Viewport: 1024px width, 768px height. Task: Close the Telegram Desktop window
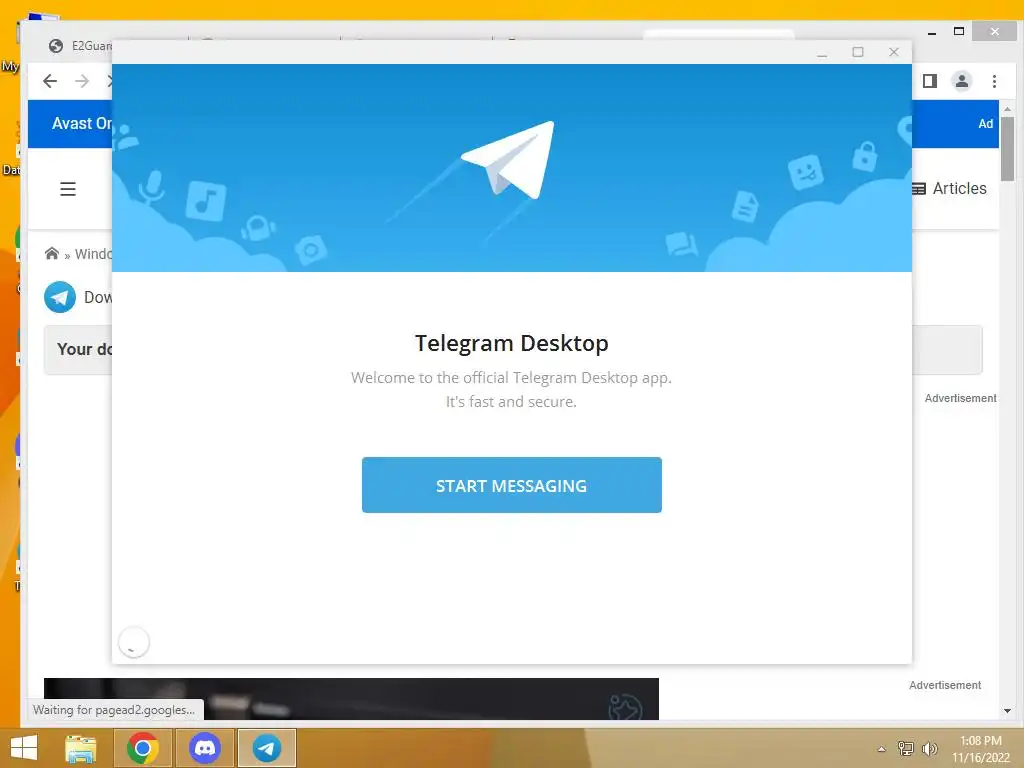894,52
